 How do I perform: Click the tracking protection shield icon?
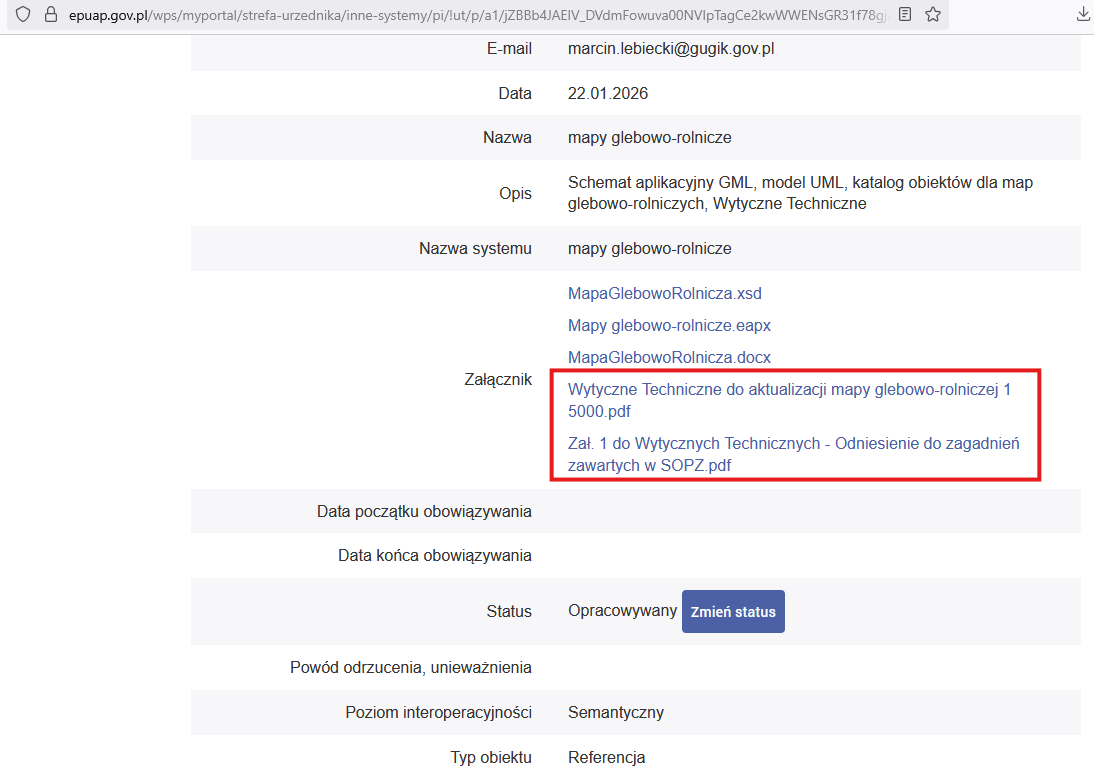tap(24, 15)
